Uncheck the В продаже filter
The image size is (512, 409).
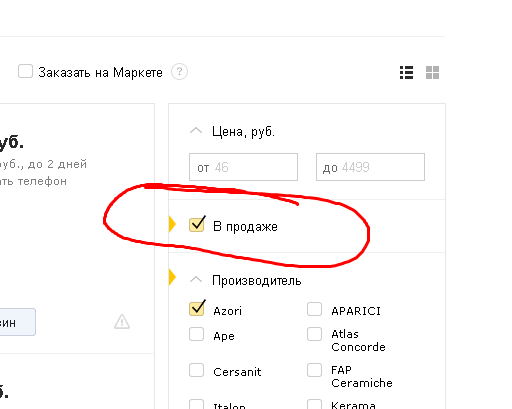point(197,224)
